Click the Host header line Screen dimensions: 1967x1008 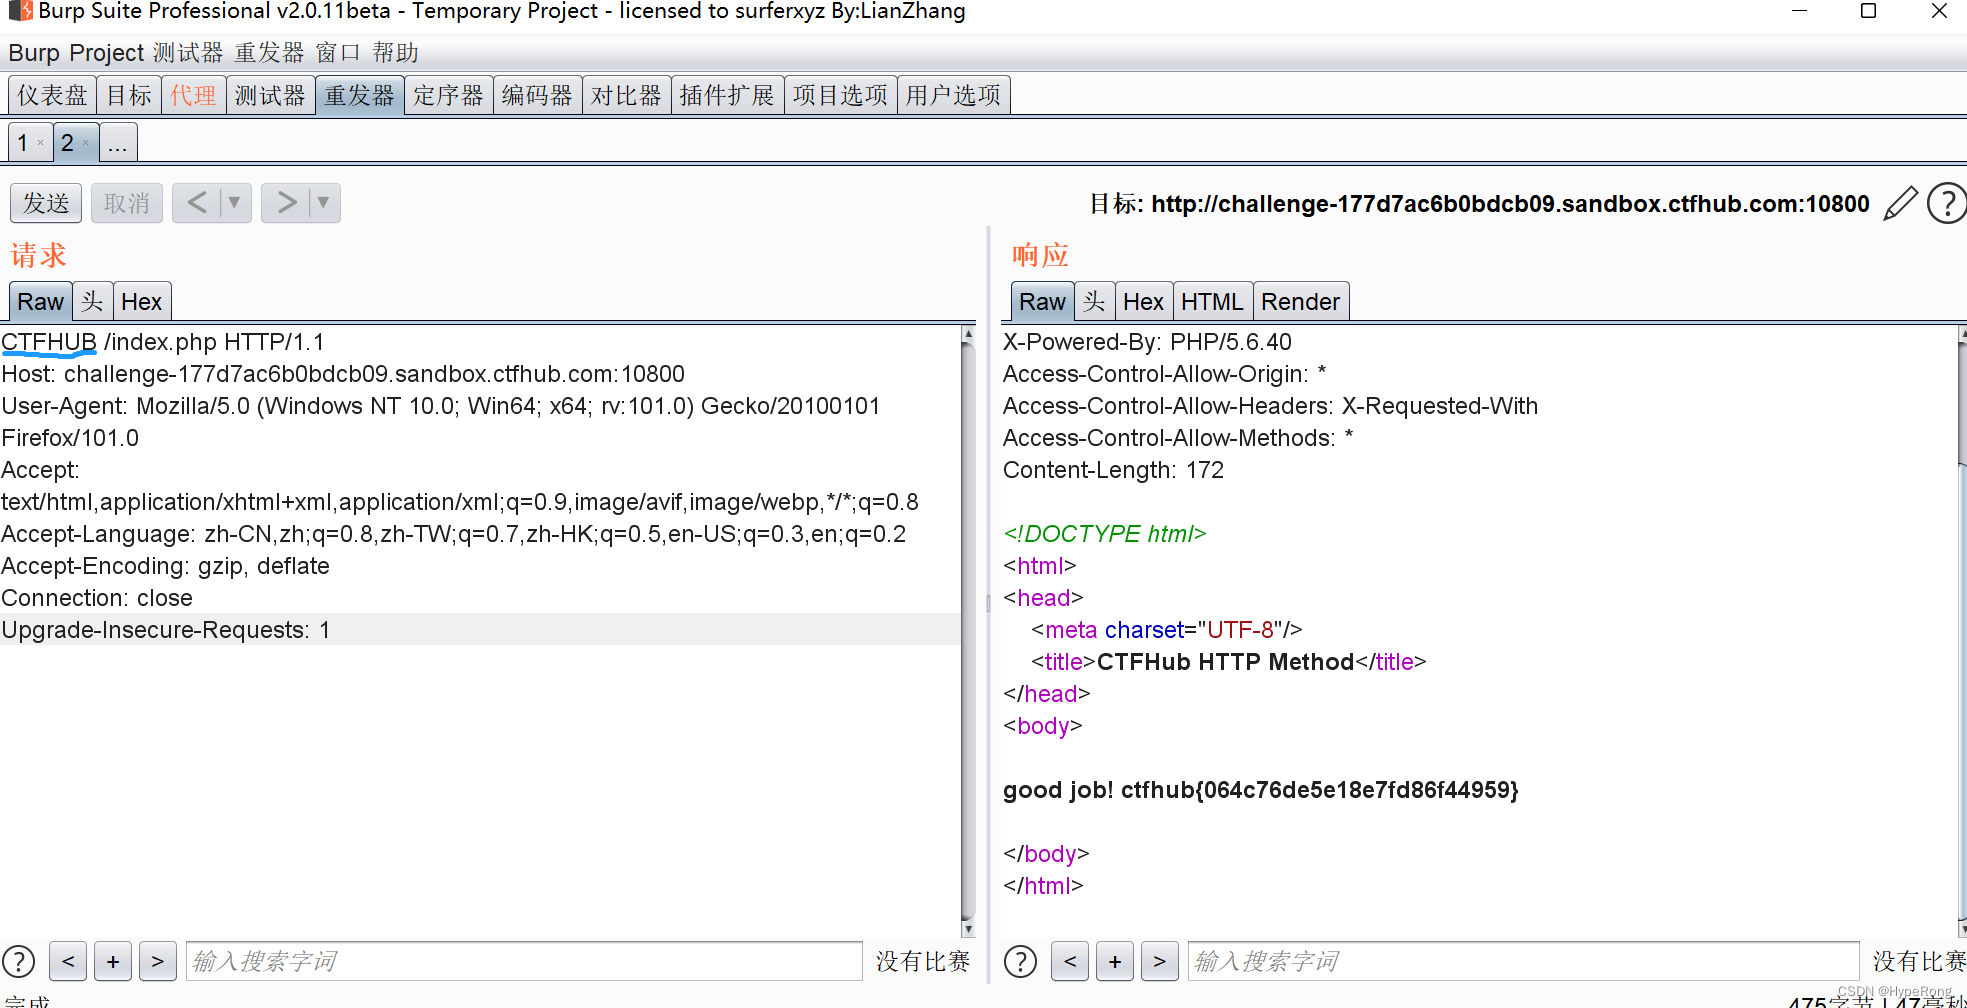pos(343,374)
